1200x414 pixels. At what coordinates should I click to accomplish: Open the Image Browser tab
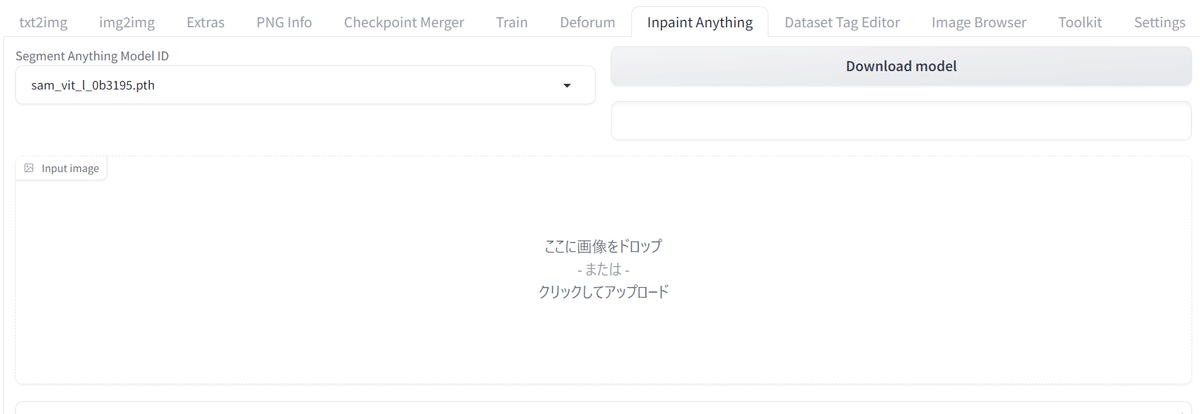pyautogui.click(x=978, y=22)
